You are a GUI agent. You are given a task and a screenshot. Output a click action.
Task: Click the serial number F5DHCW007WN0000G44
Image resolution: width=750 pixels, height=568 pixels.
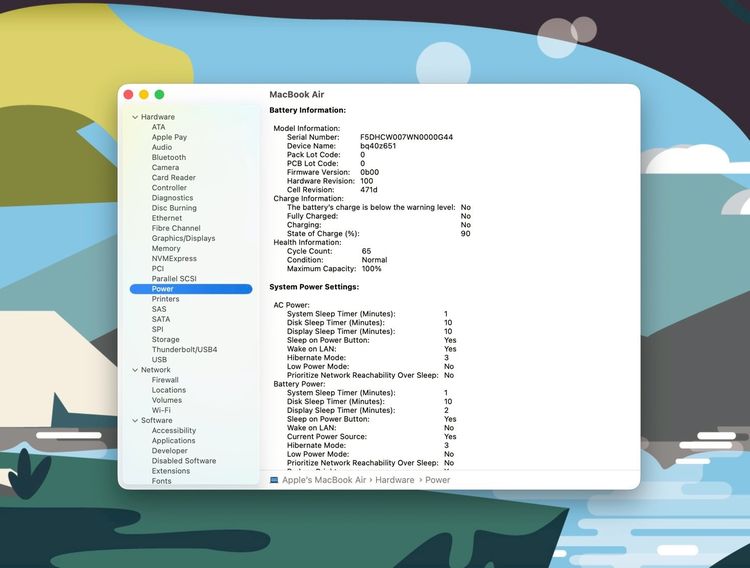pyautogui.click(x=407, y=137)
